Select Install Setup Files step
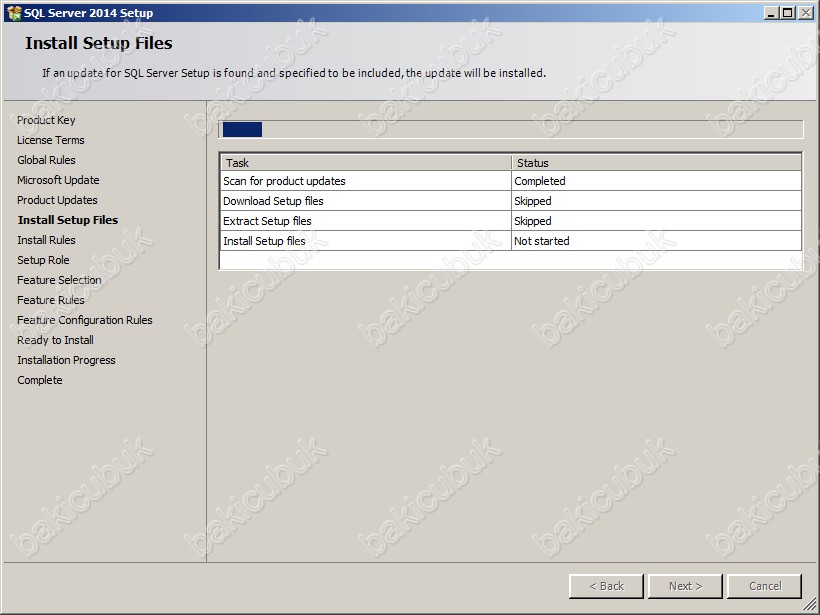The width and height of the screenshot is (820, 615). [68, 220]
